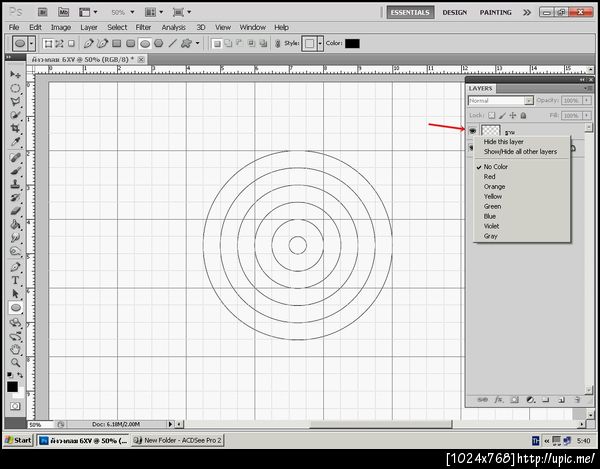Choose Show/Hide all other layers

(522, 151)
